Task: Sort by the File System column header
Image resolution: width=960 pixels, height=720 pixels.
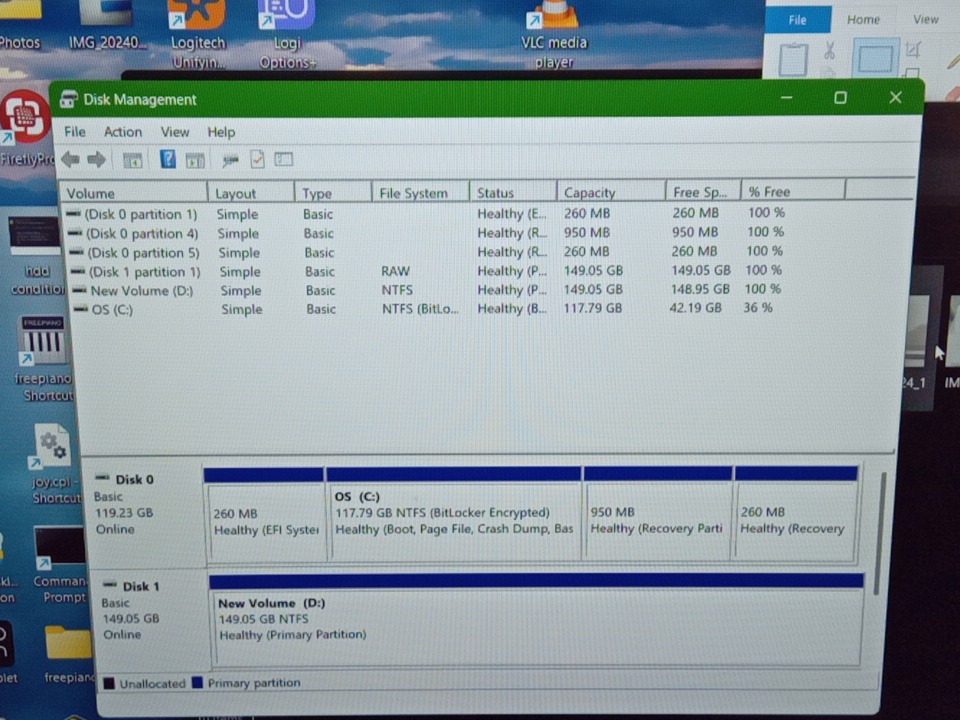Action: pyautogui.click(x=421, y=193)
